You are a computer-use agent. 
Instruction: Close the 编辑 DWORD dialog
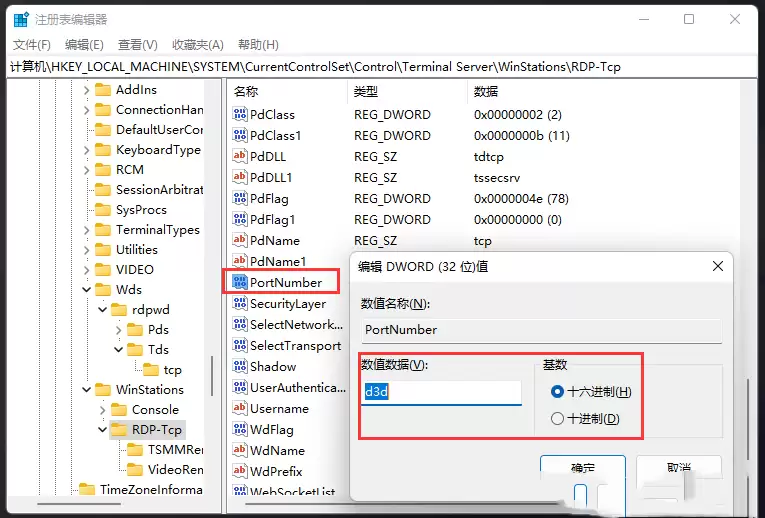coord(717,266)
